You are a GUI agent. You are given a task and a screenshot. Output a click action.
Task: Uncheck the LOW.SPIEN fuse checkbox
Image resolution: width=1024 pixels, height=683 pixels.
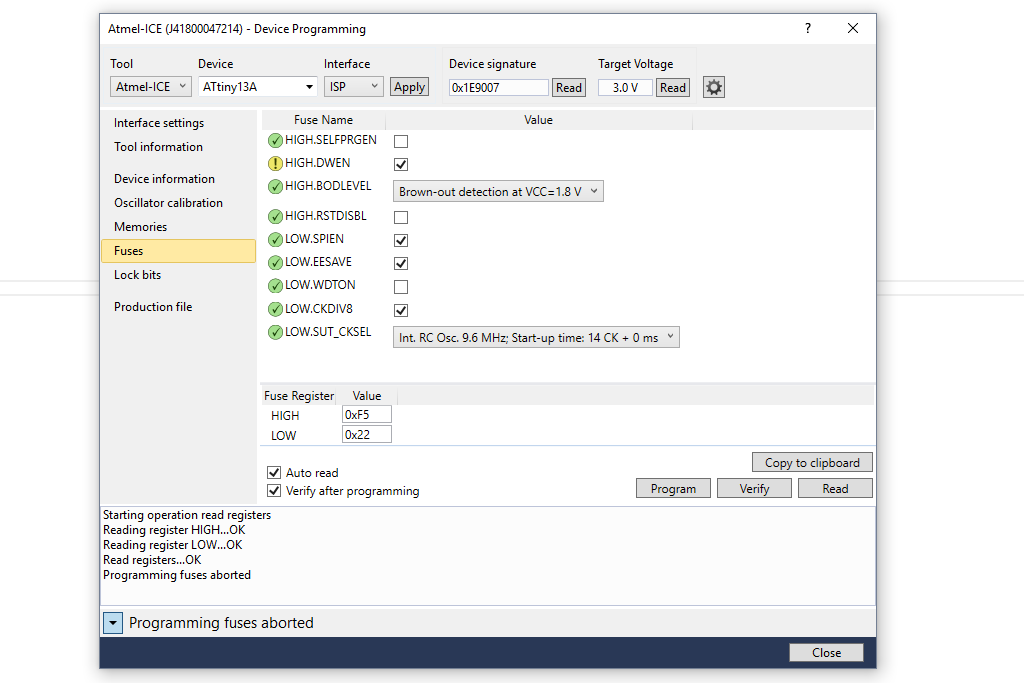401,240
